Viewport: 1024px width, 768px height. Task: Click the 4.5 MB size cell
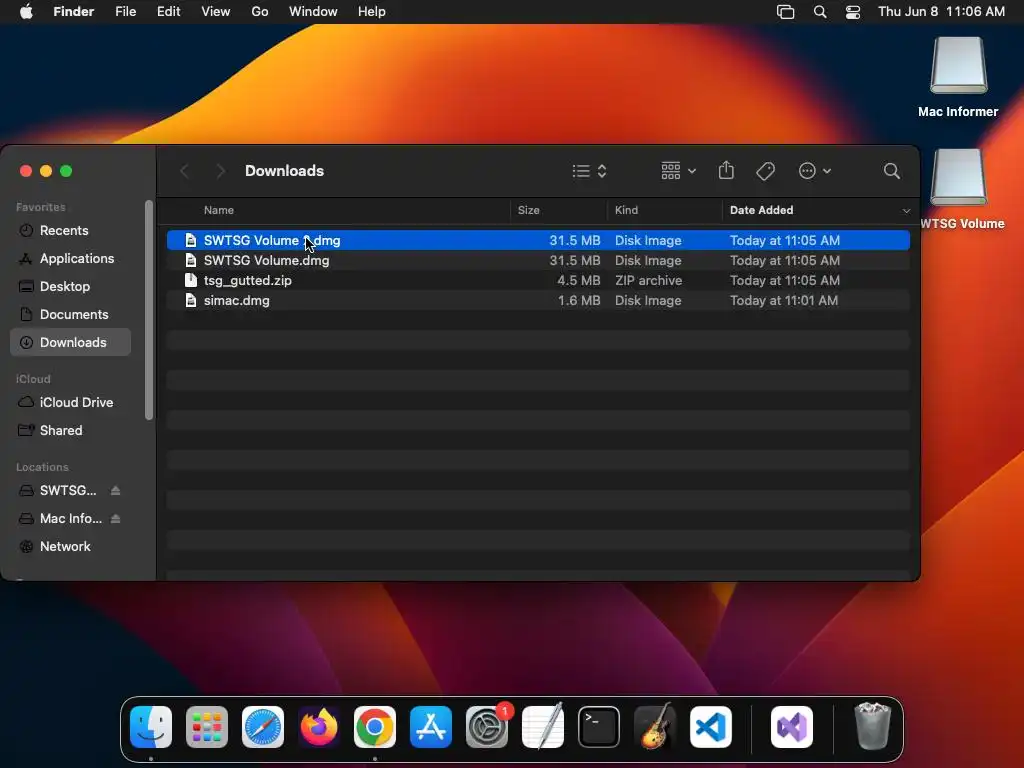[579, 281]
